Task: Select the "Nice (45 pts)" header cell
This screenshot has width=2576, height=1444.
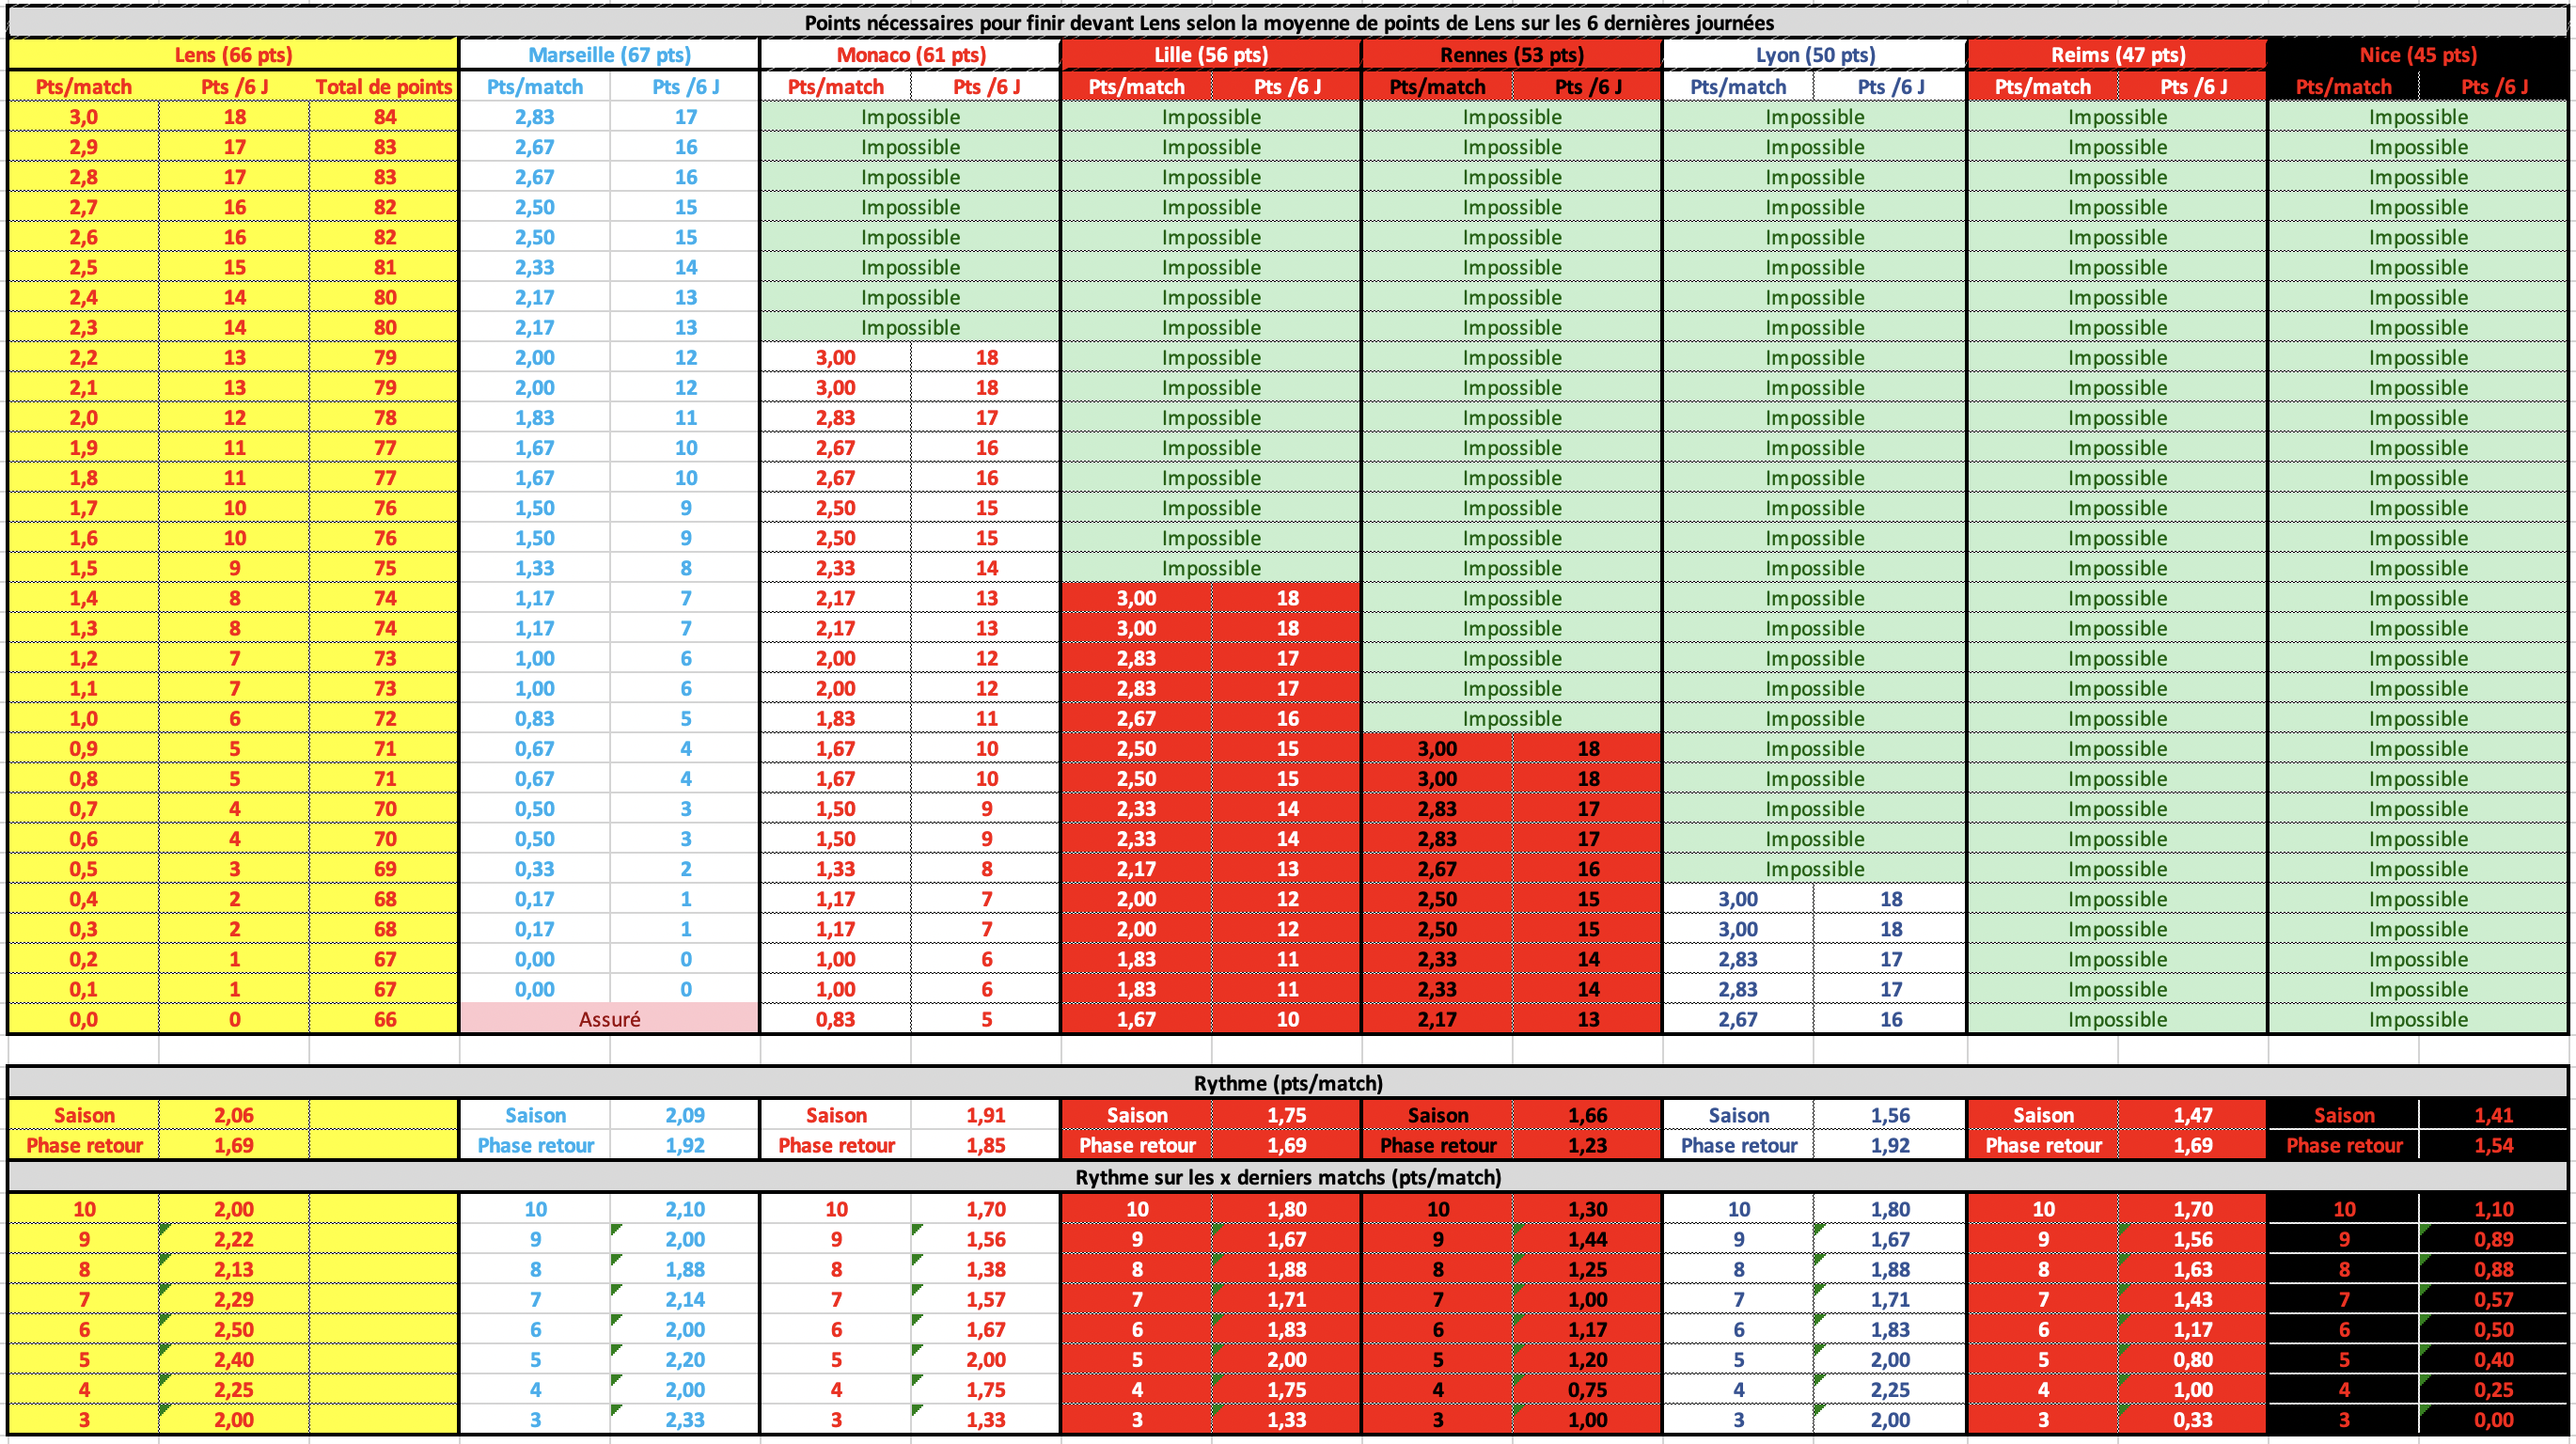Action: click(x=2418, y=55)
